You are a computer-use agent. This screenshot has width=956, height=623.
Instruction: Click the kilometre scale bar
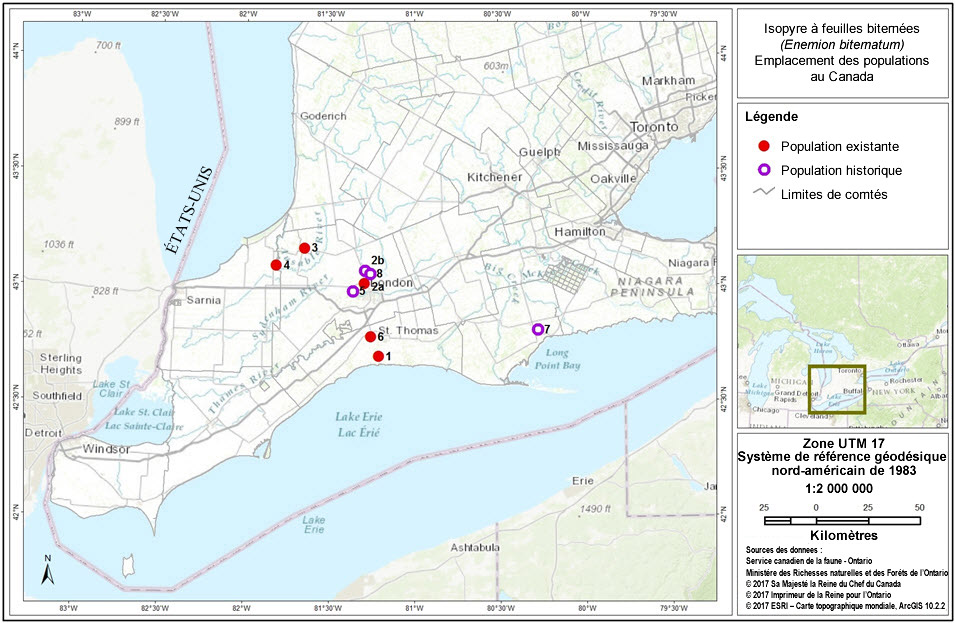pyautogui.click(x=842, y=520)
